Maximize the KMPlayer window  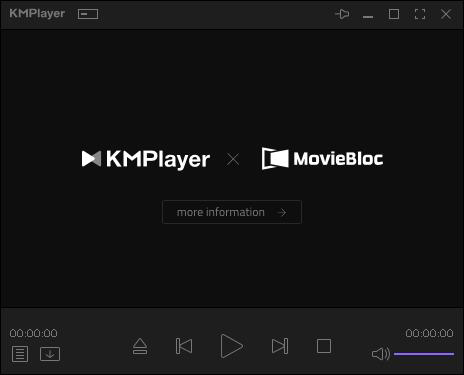click(x=394, y=14)
